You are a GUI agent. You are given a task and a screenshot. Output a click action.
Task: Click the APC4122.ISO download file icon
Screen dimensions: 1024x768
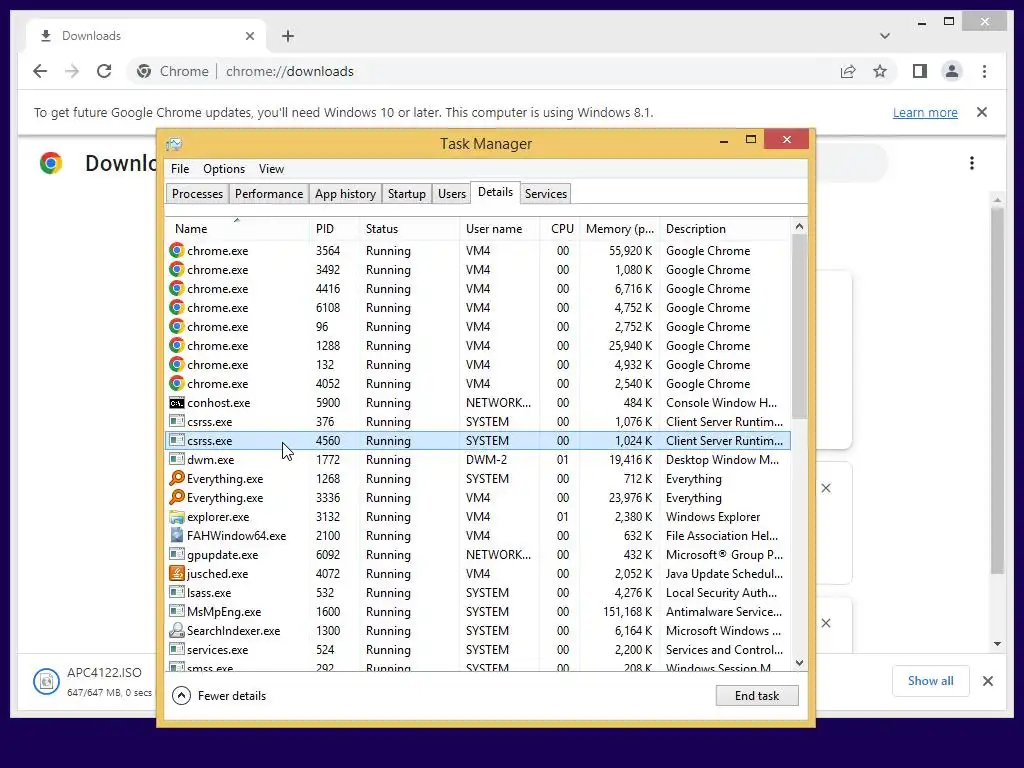46,682
